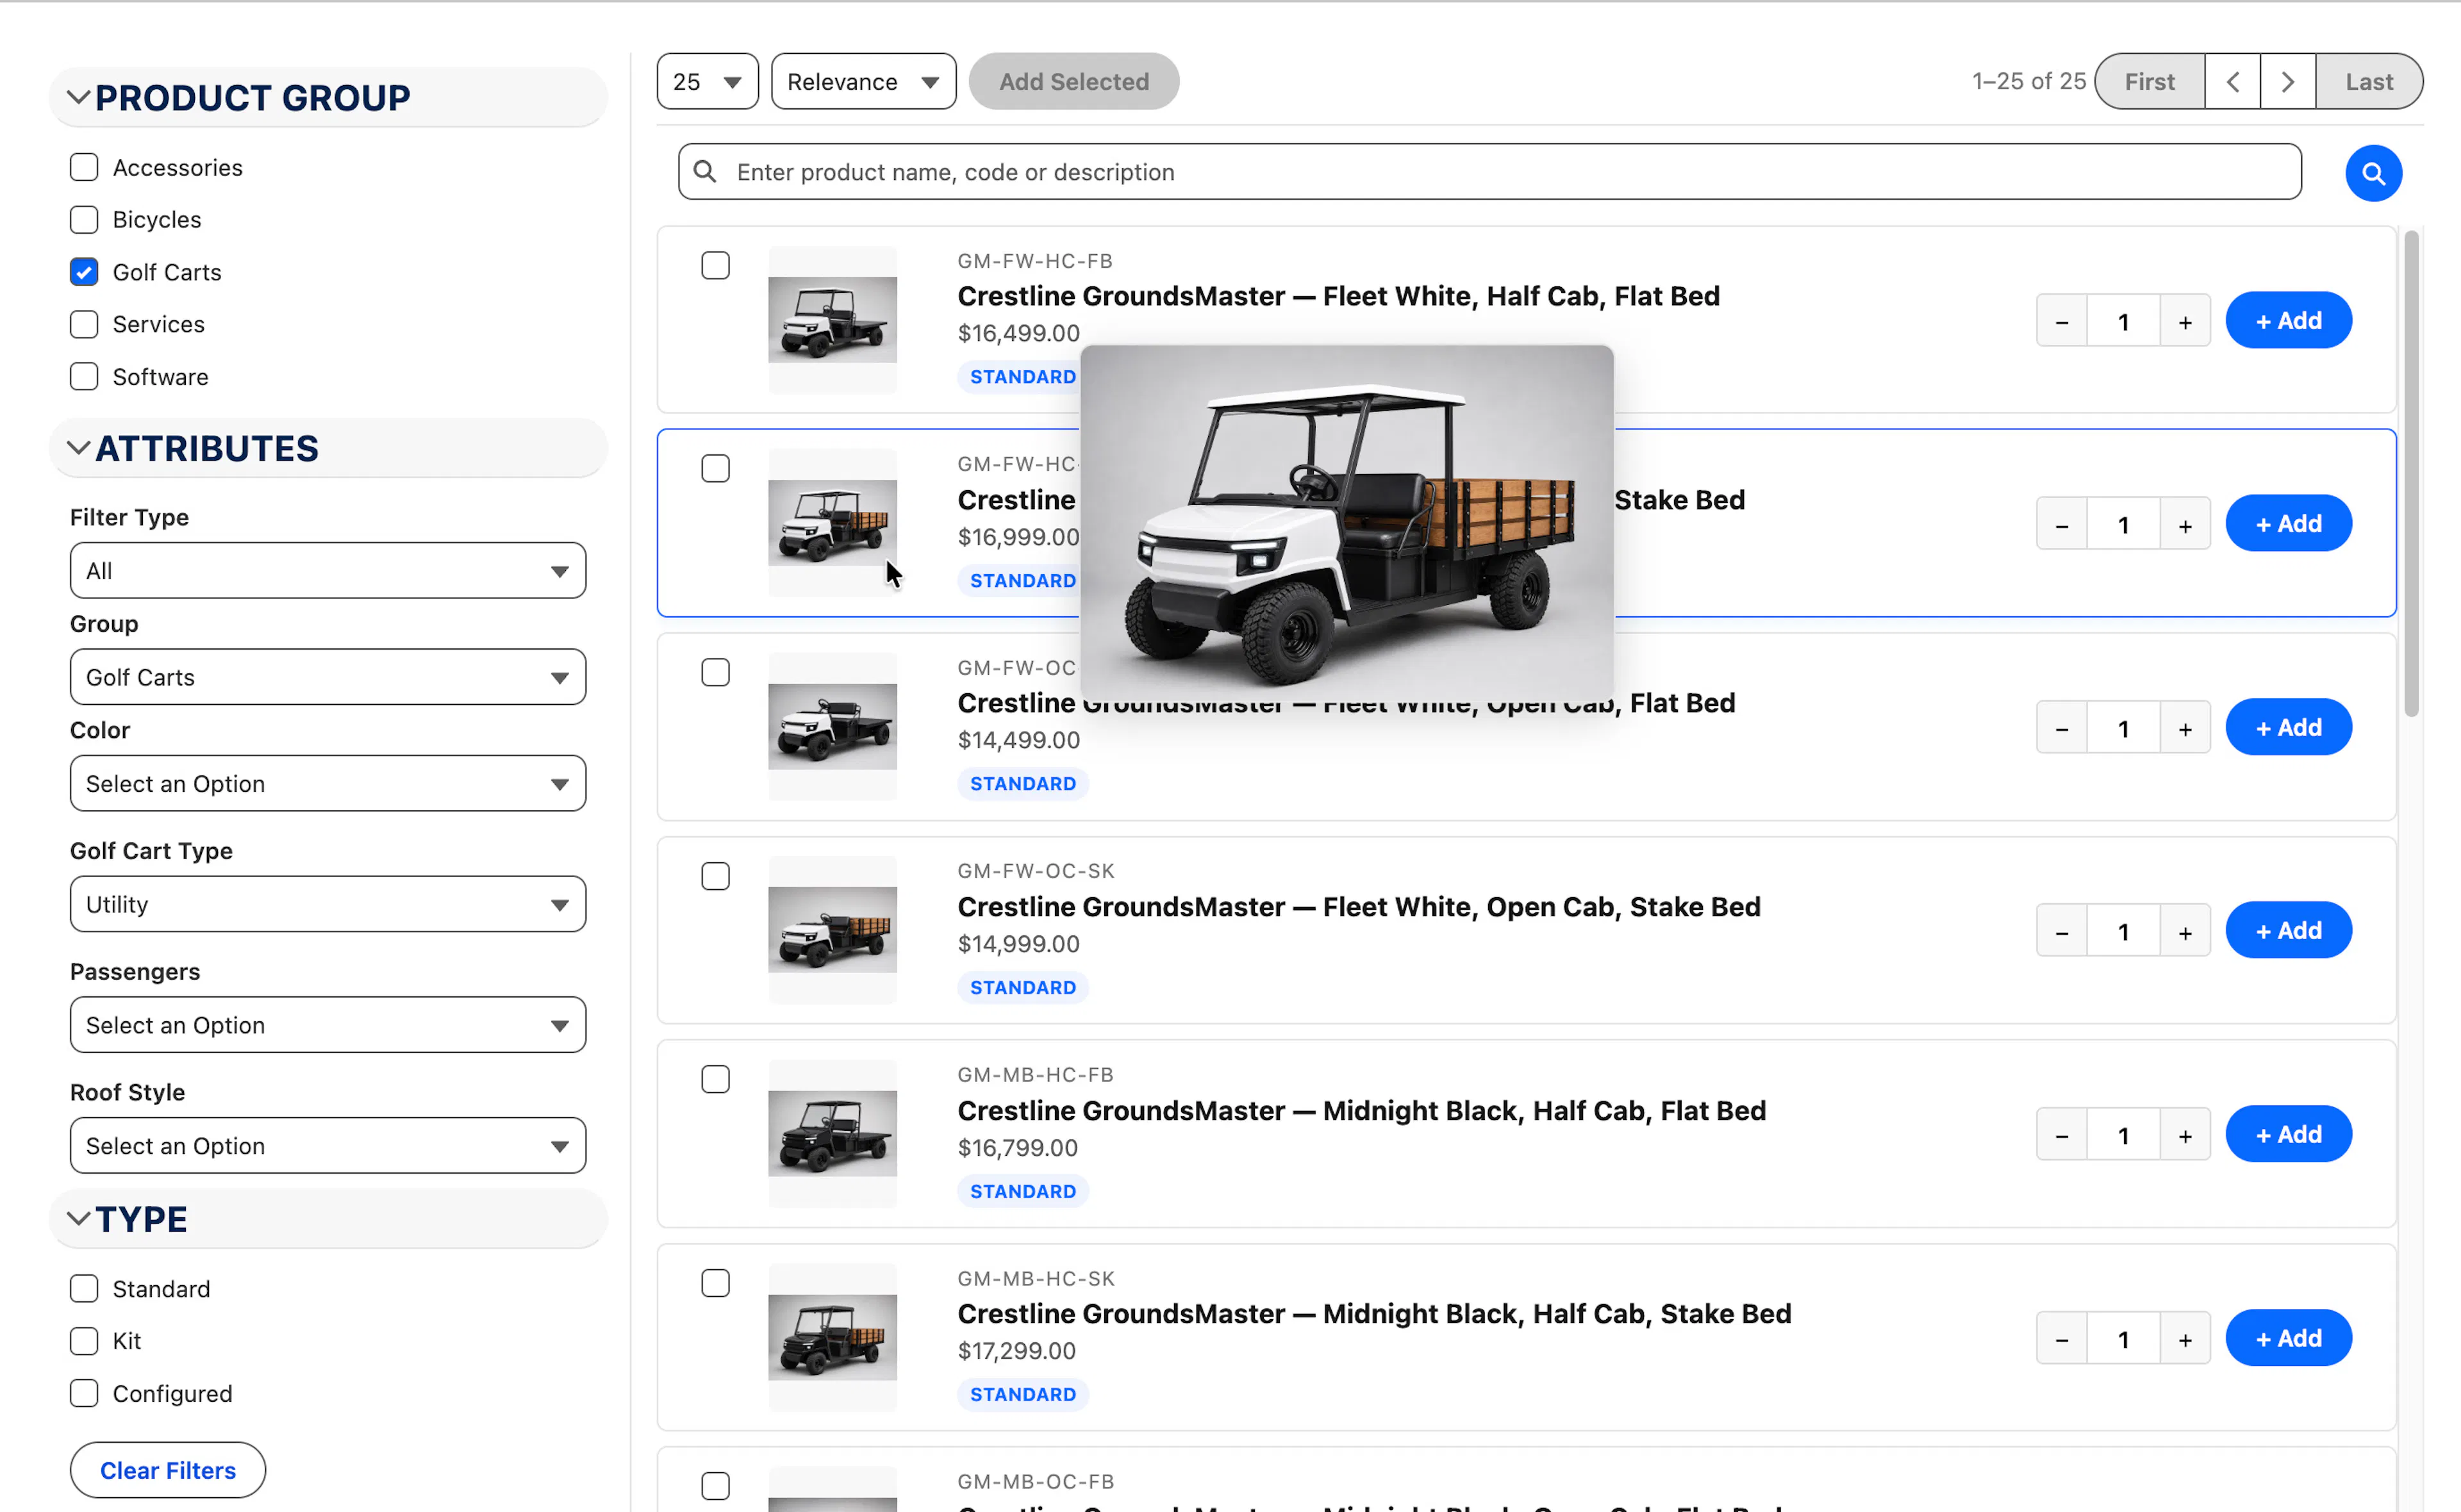2461x1512 pixels.
Task: Open the Relevance sort dropdown
Action: pos(863,82)
